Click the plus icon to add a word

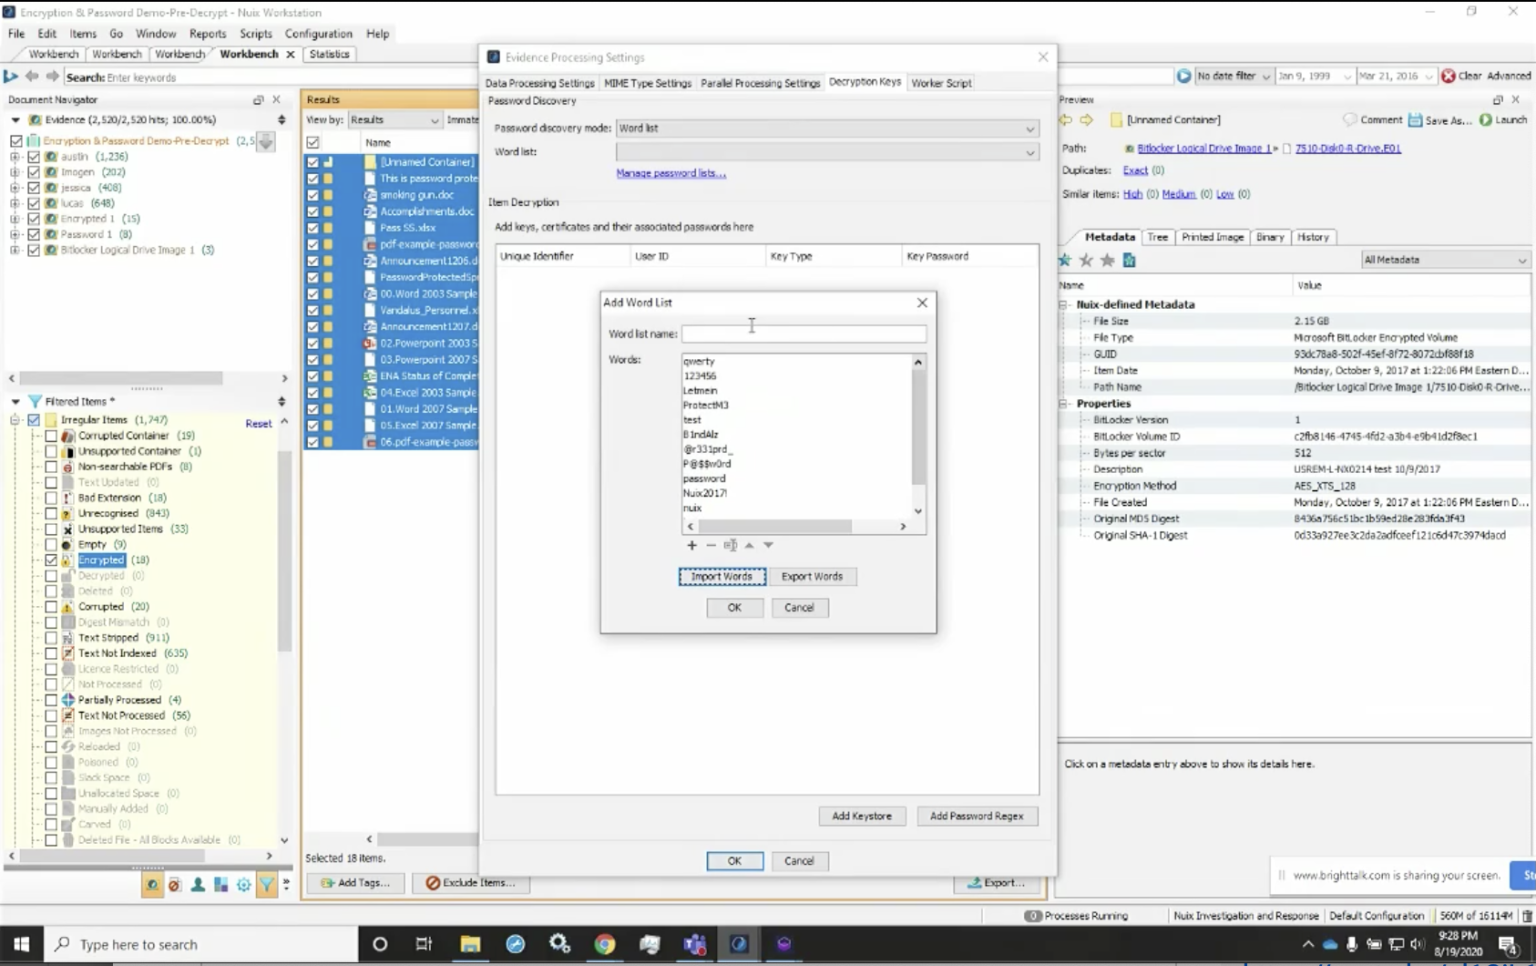[x=691, y=545]
